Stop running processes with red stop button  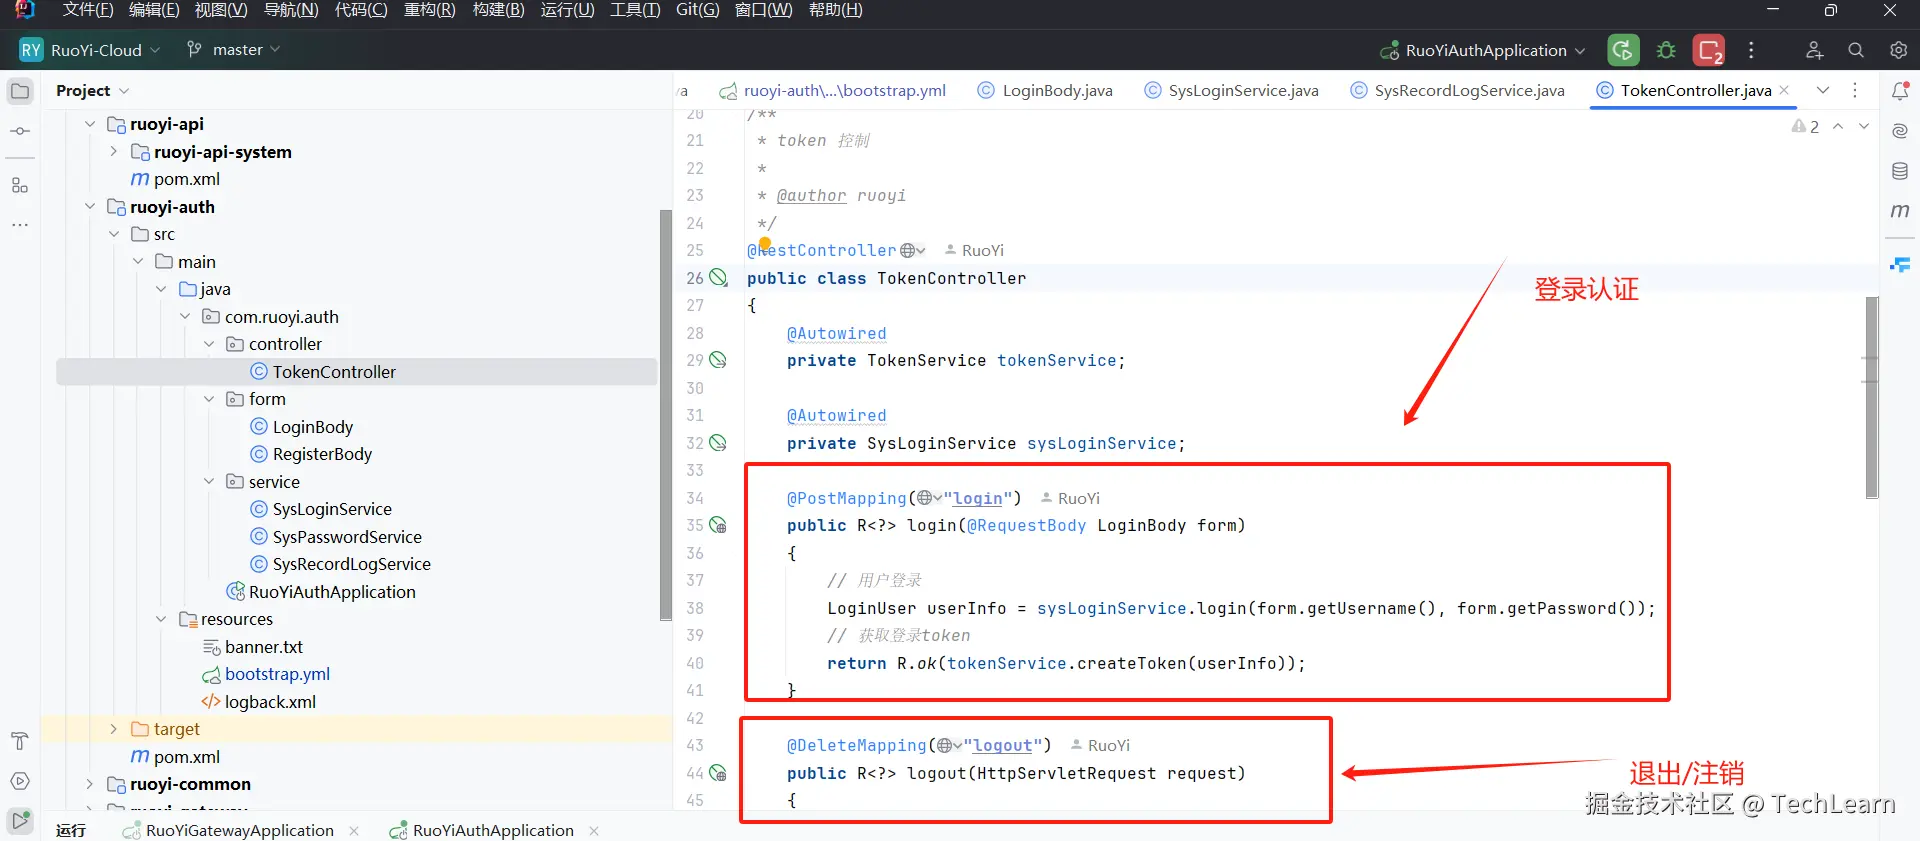tap(1709, 50)
